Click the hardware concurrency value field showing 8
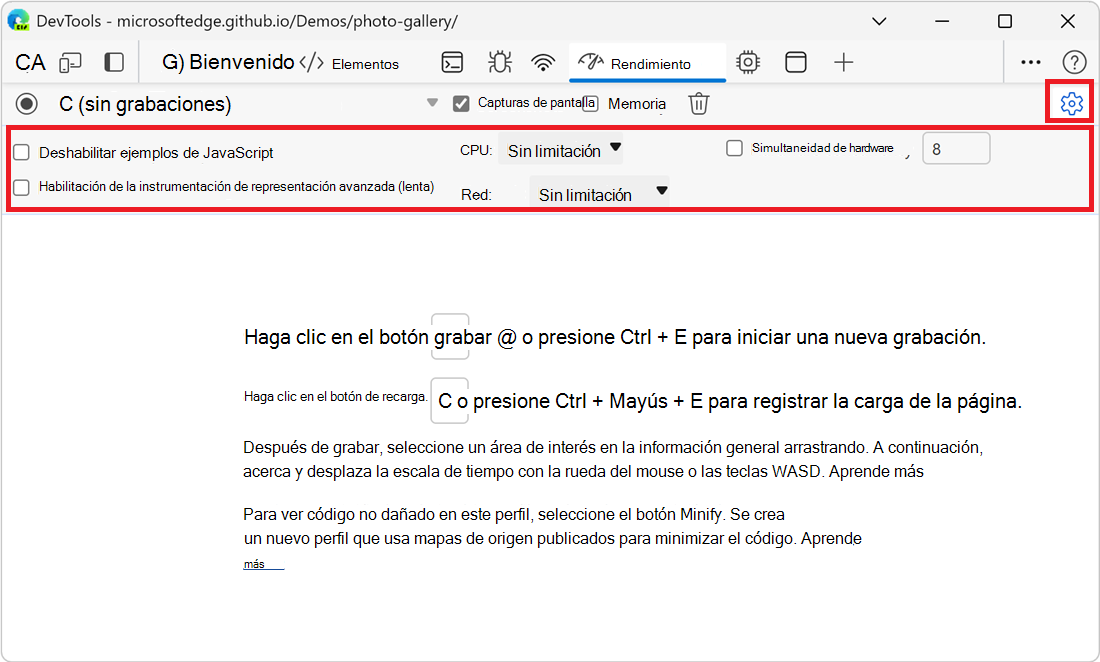The height and width of the screenshot is (662, 1100). (956, 148)
